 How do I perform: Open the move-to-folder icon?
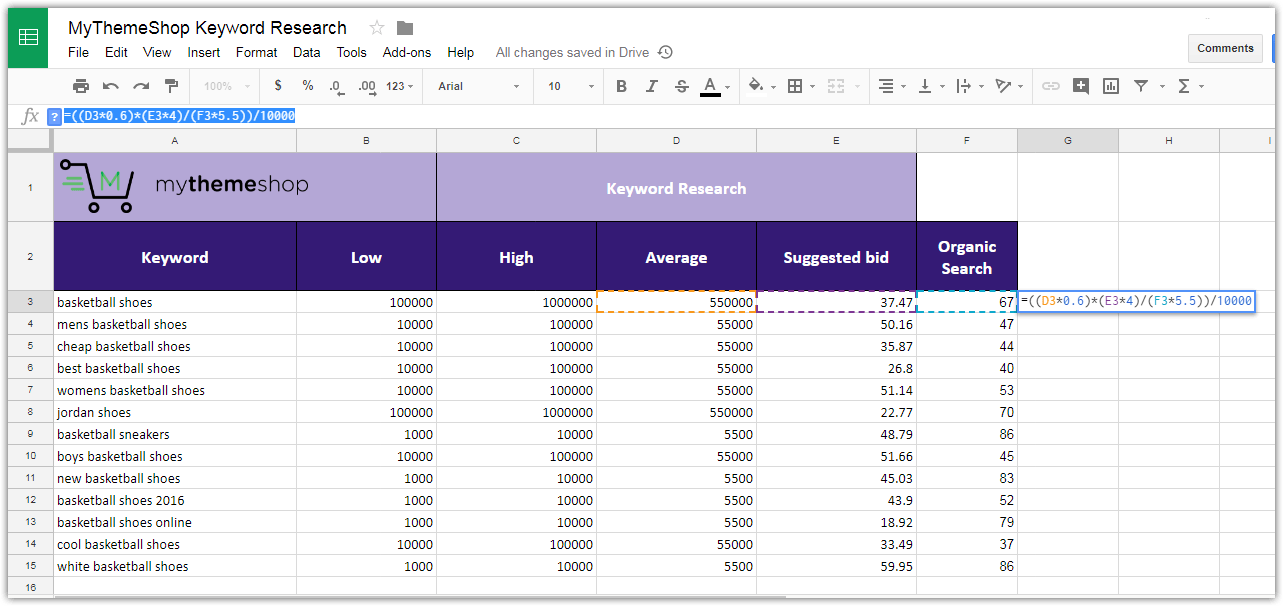(x=405, y=27)
